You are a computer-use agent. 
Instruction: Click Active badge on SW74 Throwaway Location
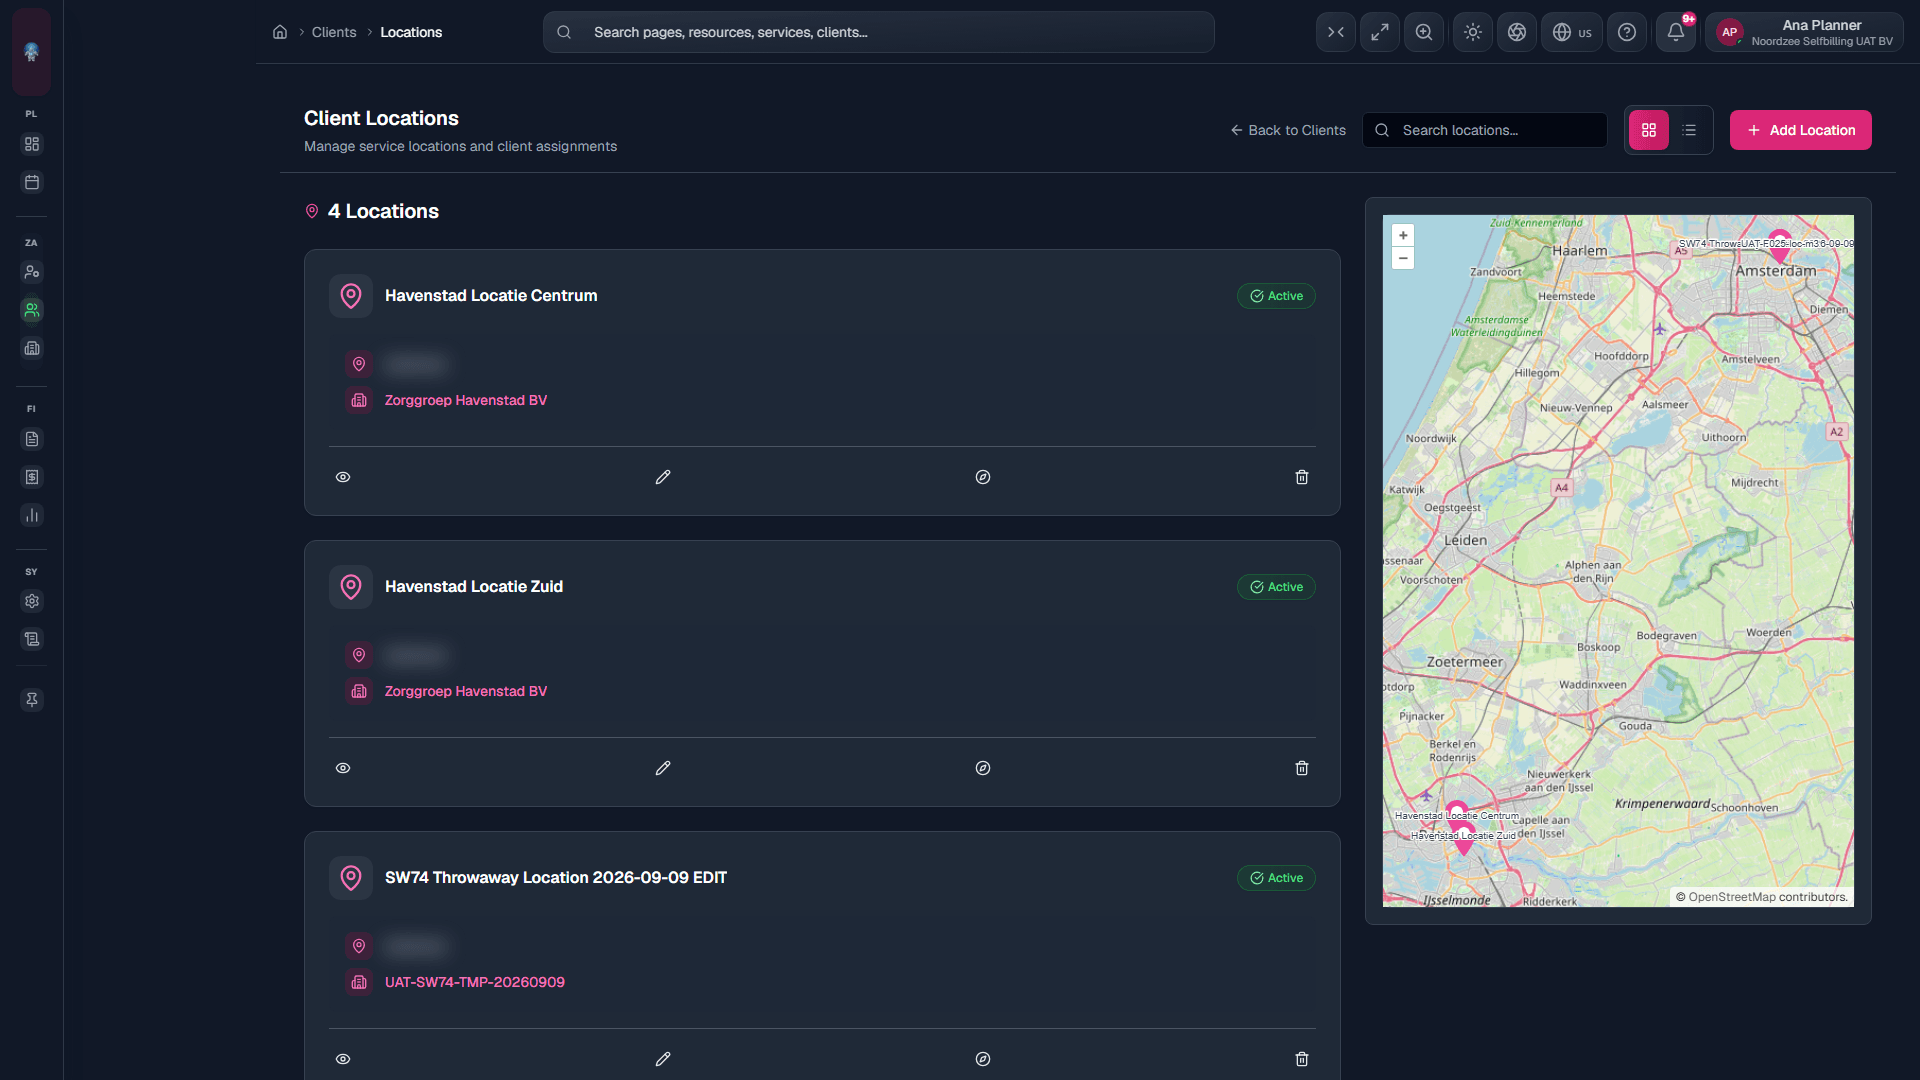pyautogui.click(x=1276, y=878)
